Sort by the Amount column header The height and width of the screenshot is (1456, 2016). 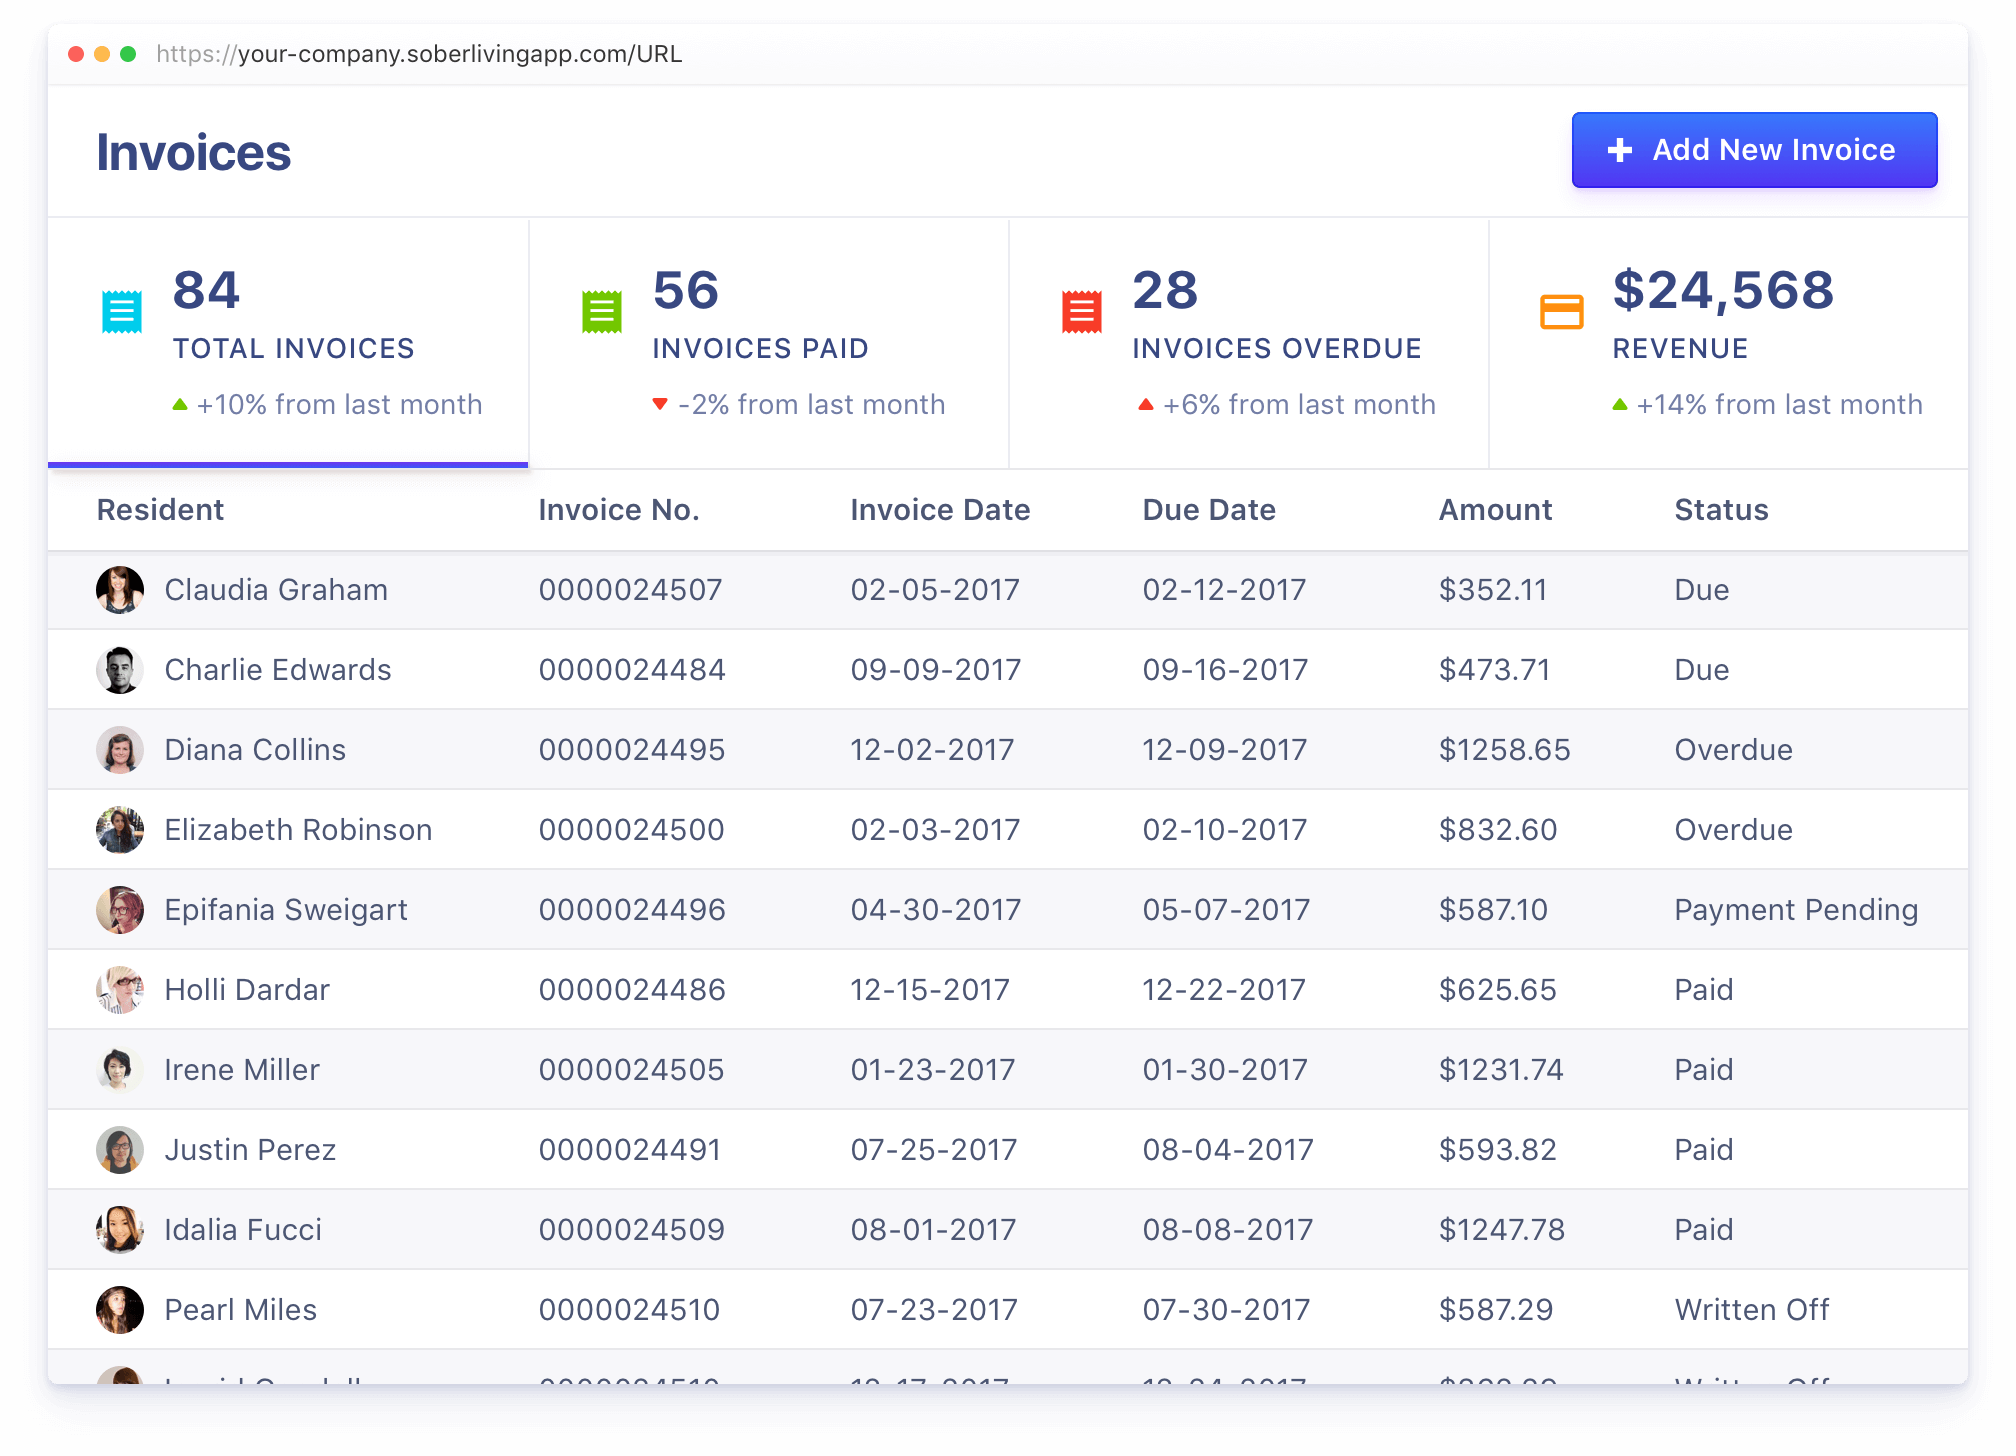(x=1495, y=510)
